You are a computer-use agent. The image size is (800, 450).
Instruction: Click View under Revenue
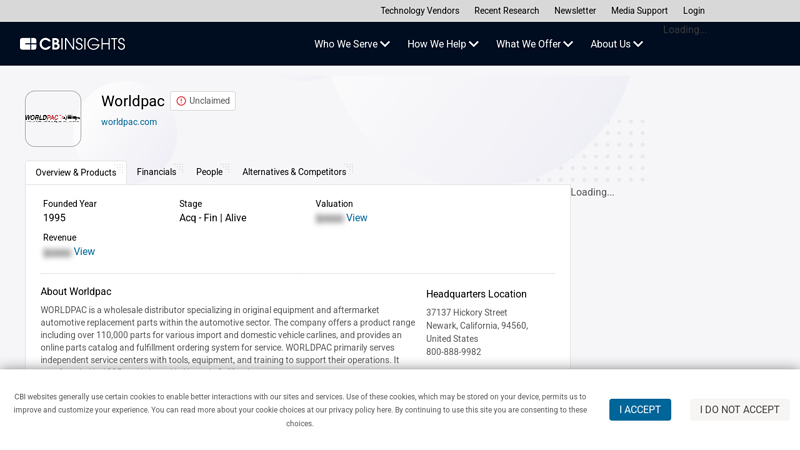84,252
